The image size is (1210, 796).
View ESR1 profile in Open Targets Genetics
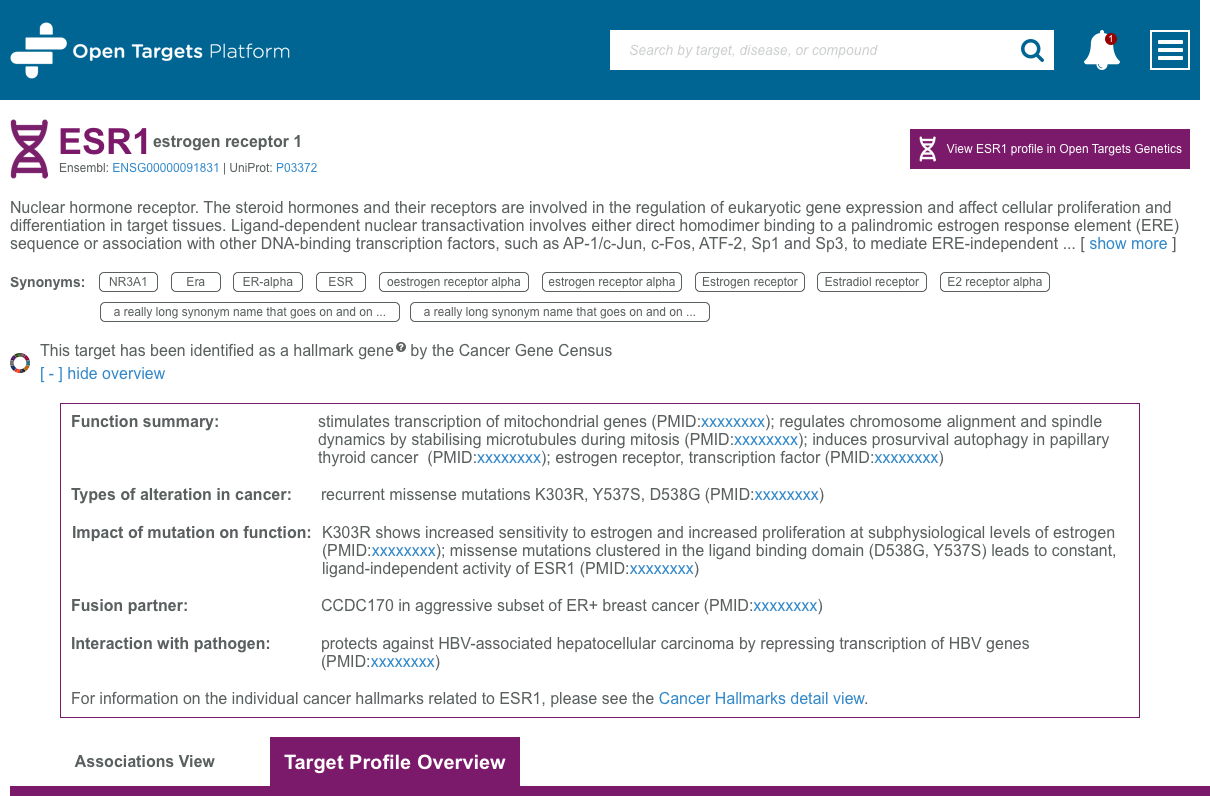(1049, 148)
